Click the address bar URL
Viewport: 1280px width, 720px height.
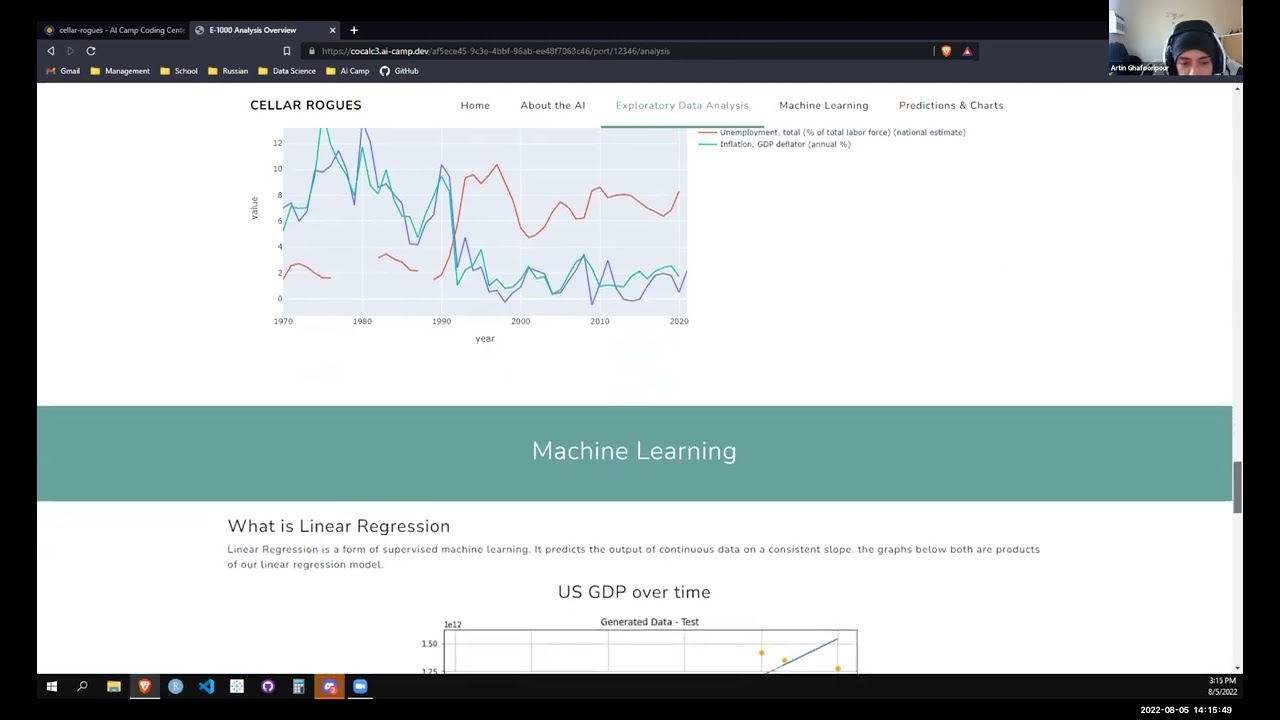click(x=496, y=51)
